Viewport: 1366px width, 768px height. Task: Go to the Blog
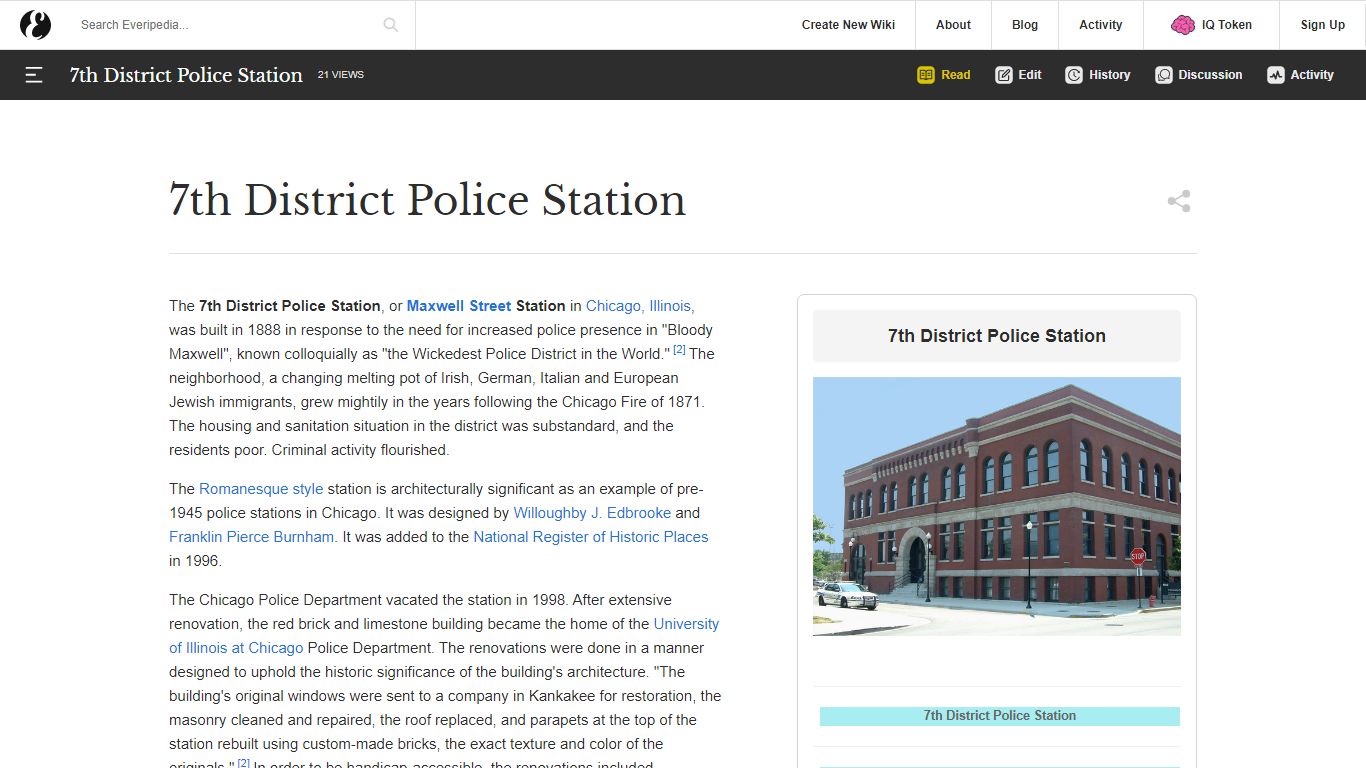click(x=1025, y=25)
